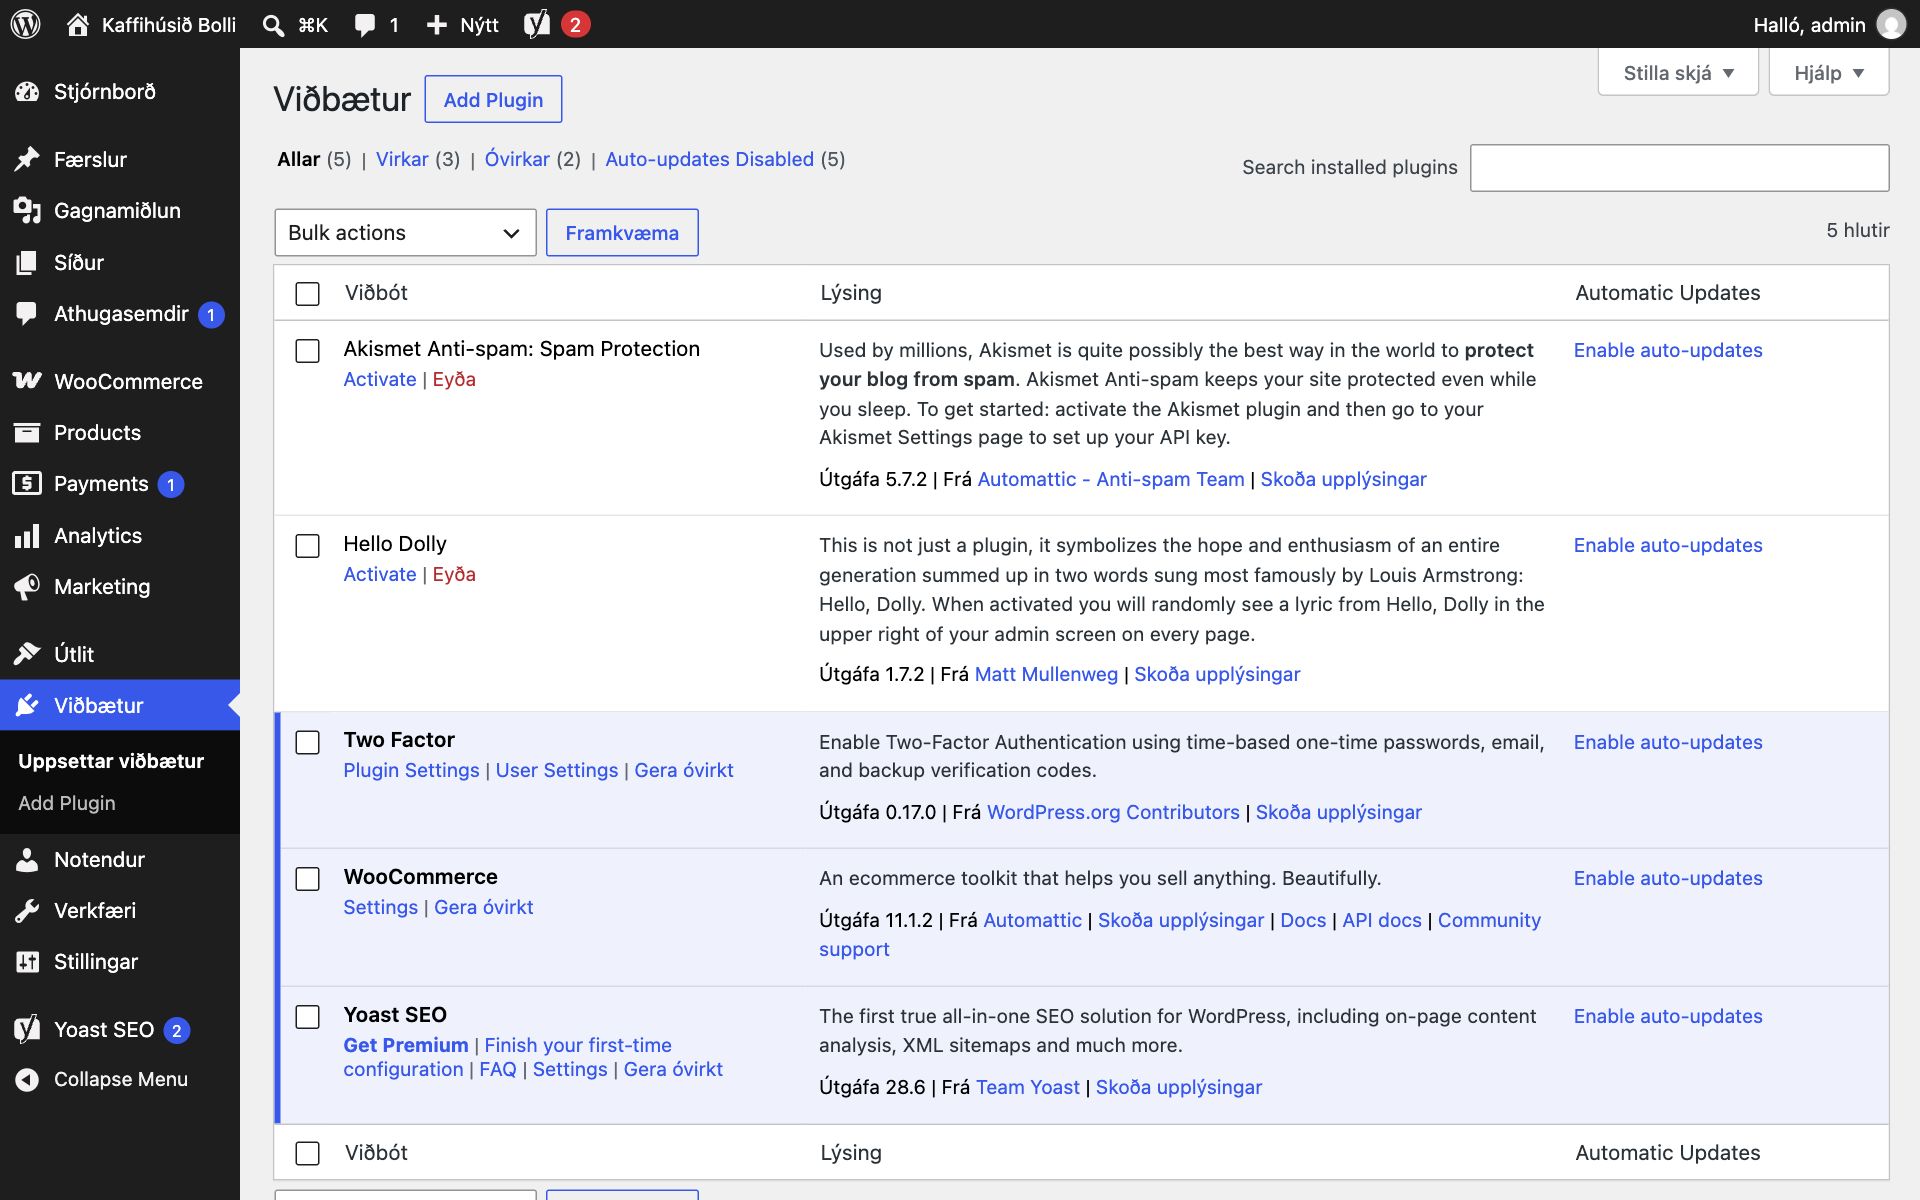
Task: Tick the Akismet Anti-spam checkbox
Action: pyautogui.click(x=308, y=351)
